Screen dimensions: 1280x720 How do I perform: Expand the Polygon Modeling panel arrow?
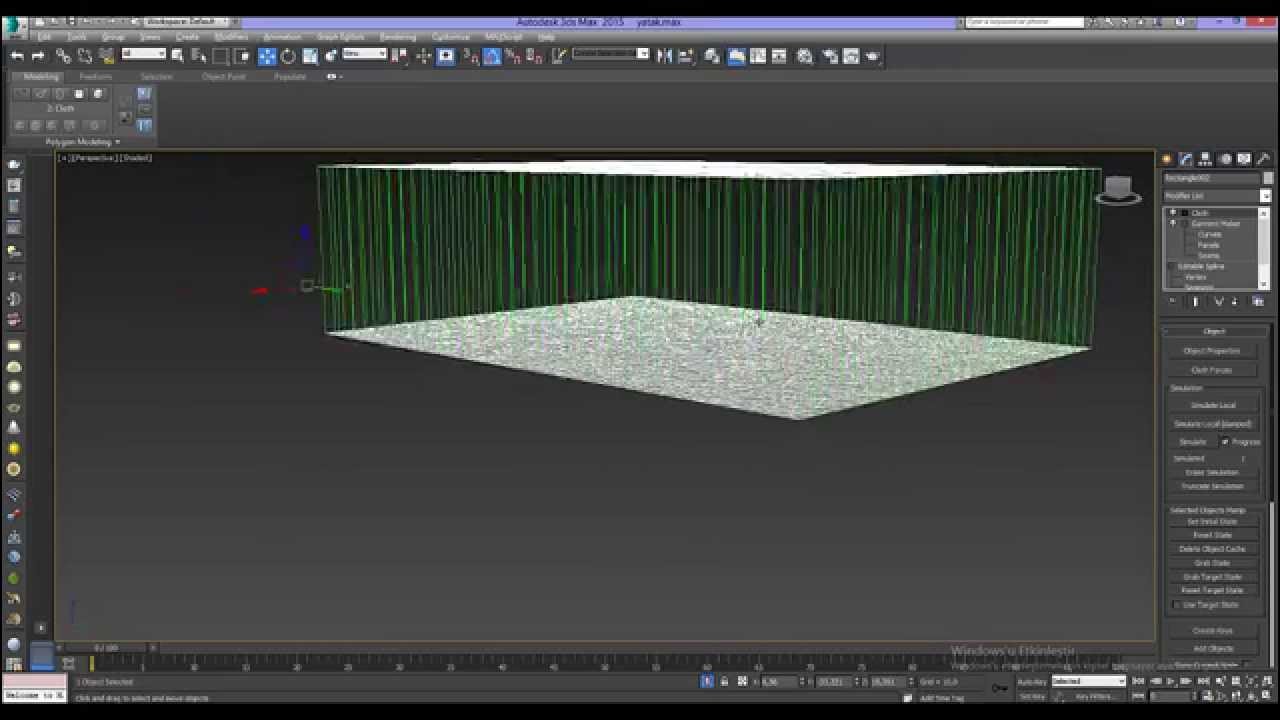pyautogui.click(x=118, y=142)
